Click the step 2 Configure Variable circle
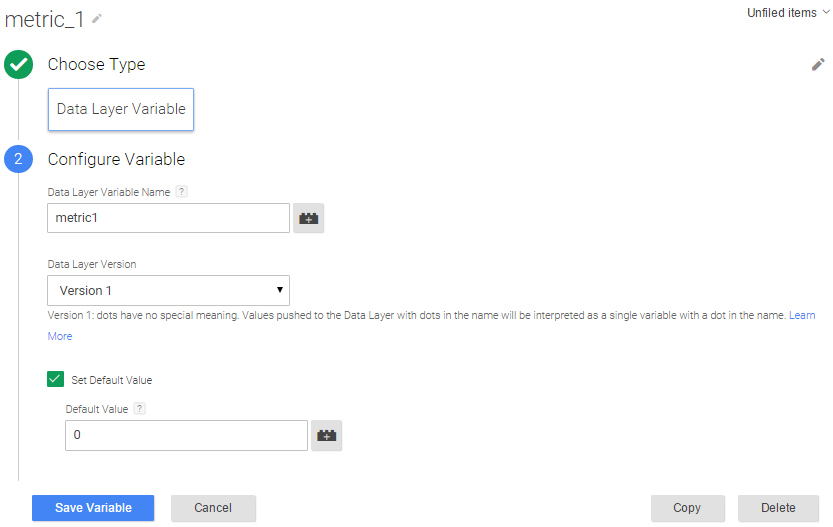This screenshot has width=833, height=527. coord(19,159)
